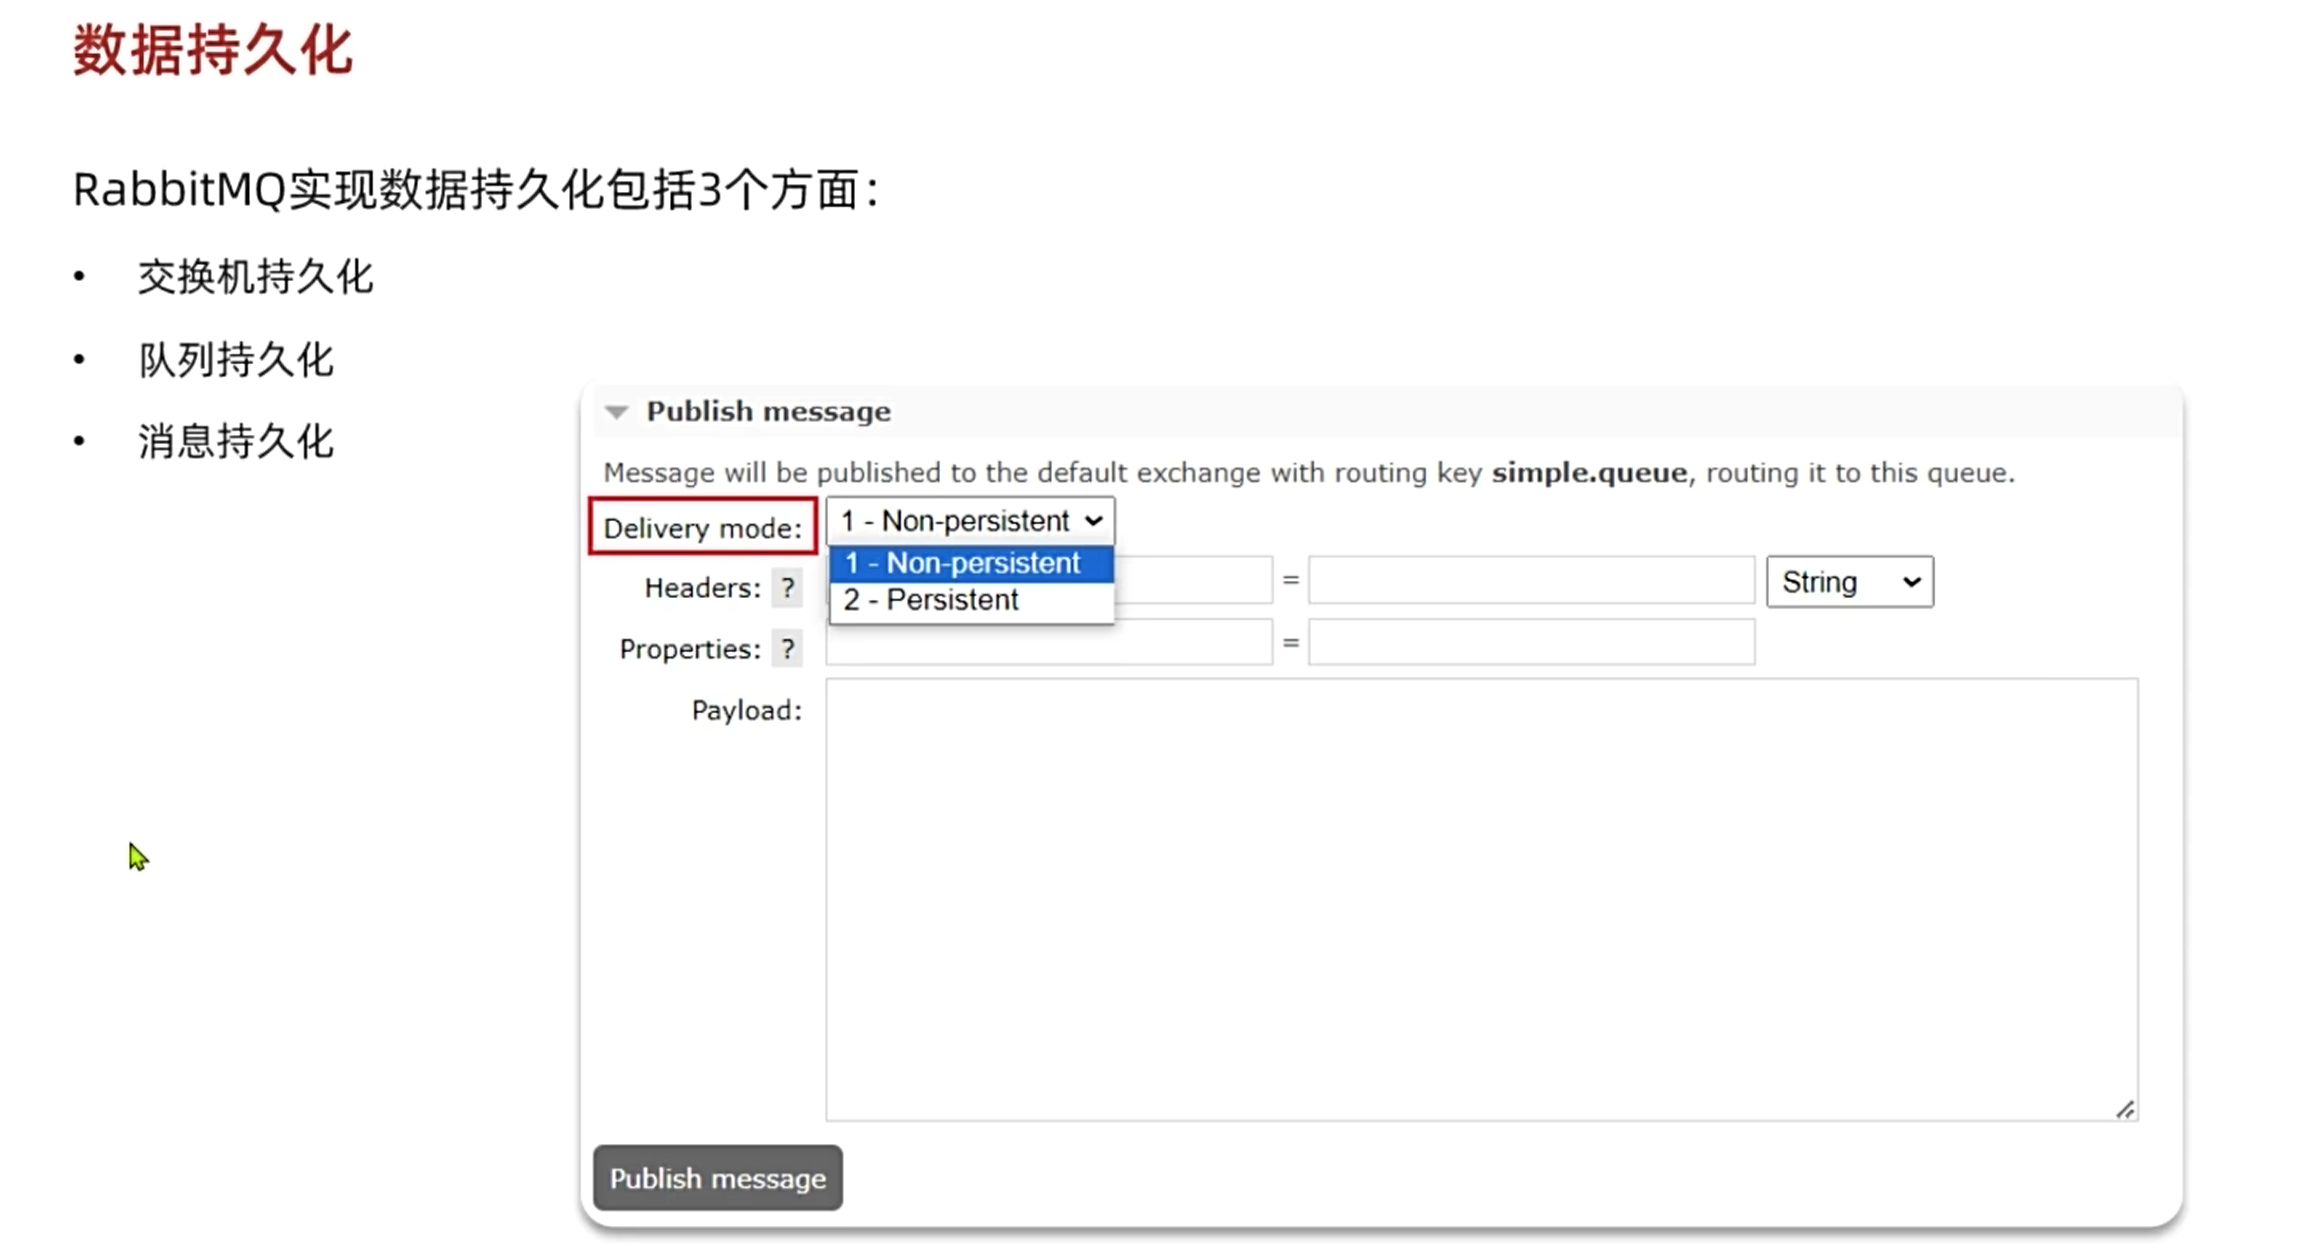Click the Properties label
2315x1249 pixels.
coord(690,649)
